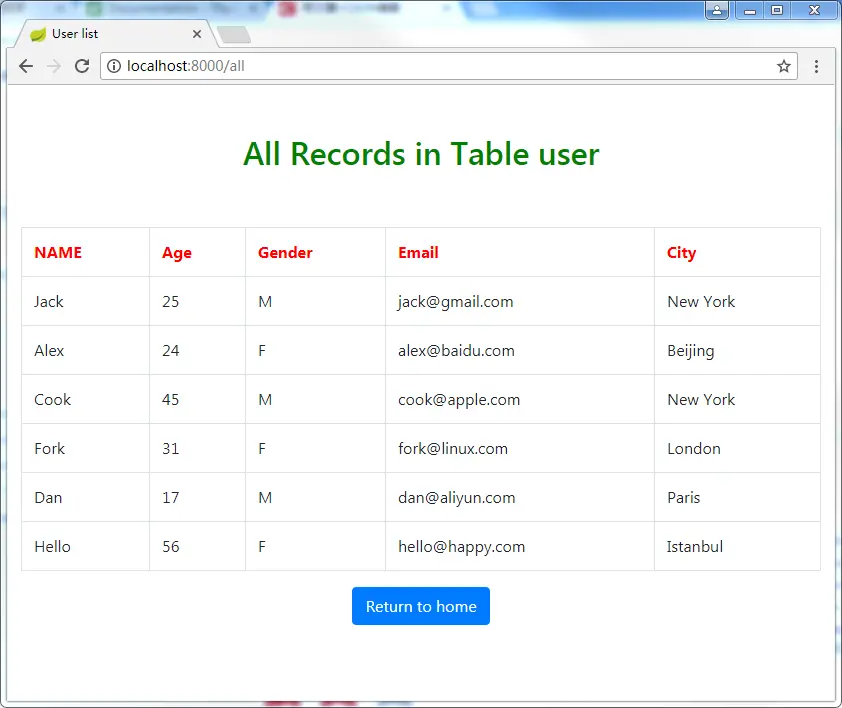Viewport: 842px width, 708px height.
Task: Click the email dan@aliyun.com
Action: point(457,498)
